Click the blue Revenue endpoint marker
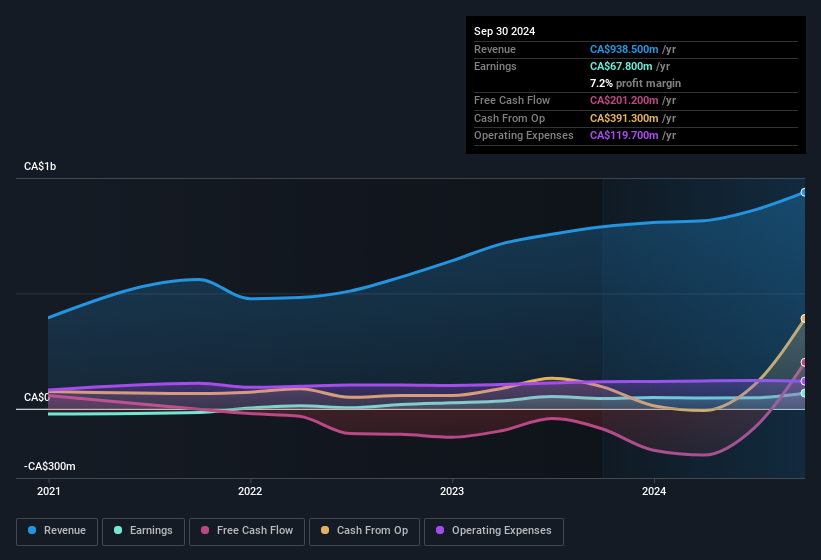Screen dimensions: 821x560 point(804,193)
